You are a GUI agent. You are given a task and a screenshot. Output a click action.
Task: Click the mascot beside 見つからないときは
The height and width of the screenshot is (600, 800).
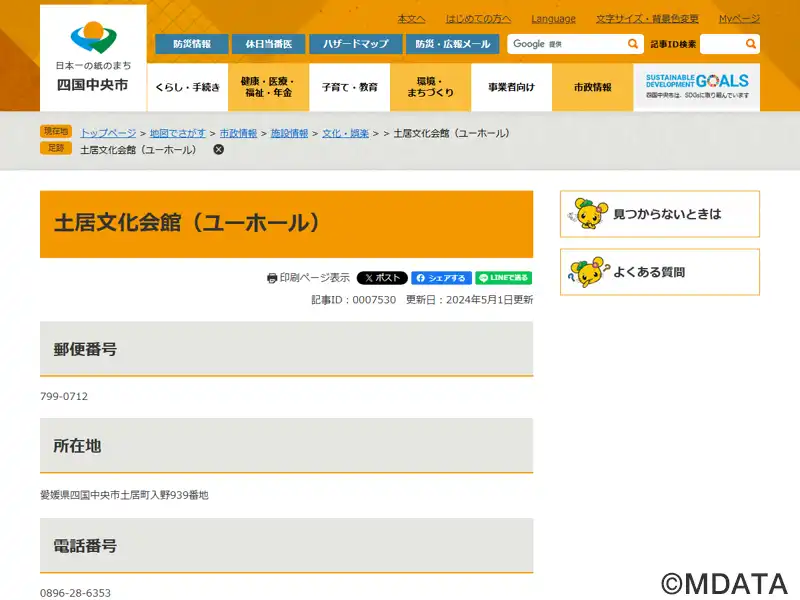[588, 214]
